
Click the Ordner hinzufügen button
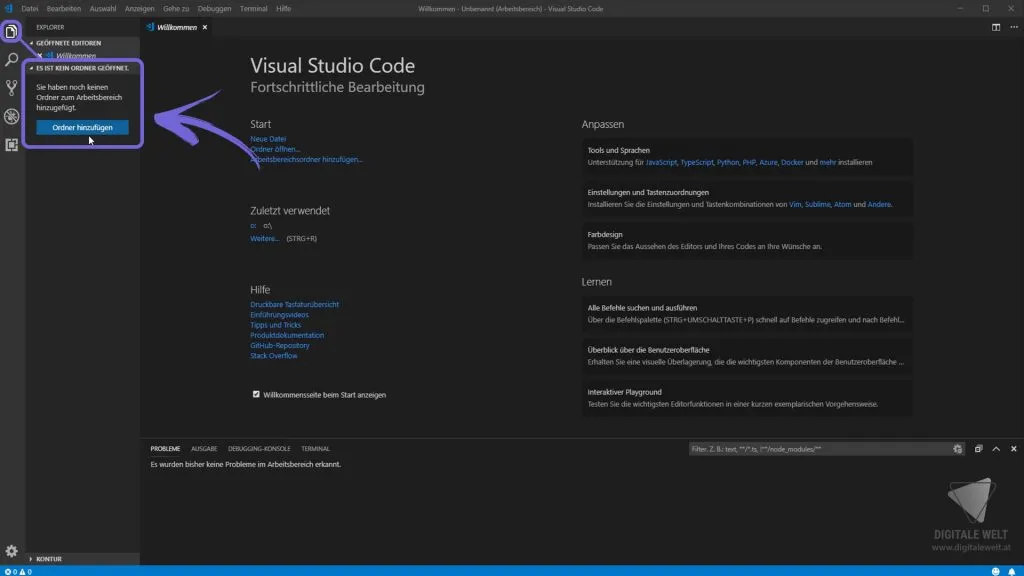click(82, 127)
